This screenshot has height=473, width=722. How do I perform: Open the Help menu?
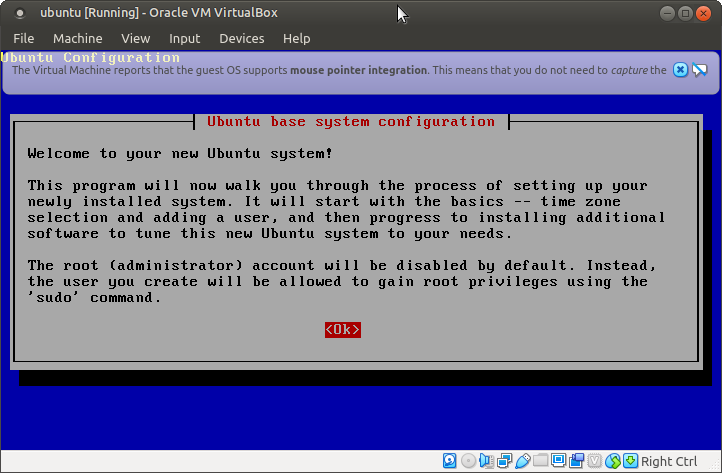tap(297, 38)
